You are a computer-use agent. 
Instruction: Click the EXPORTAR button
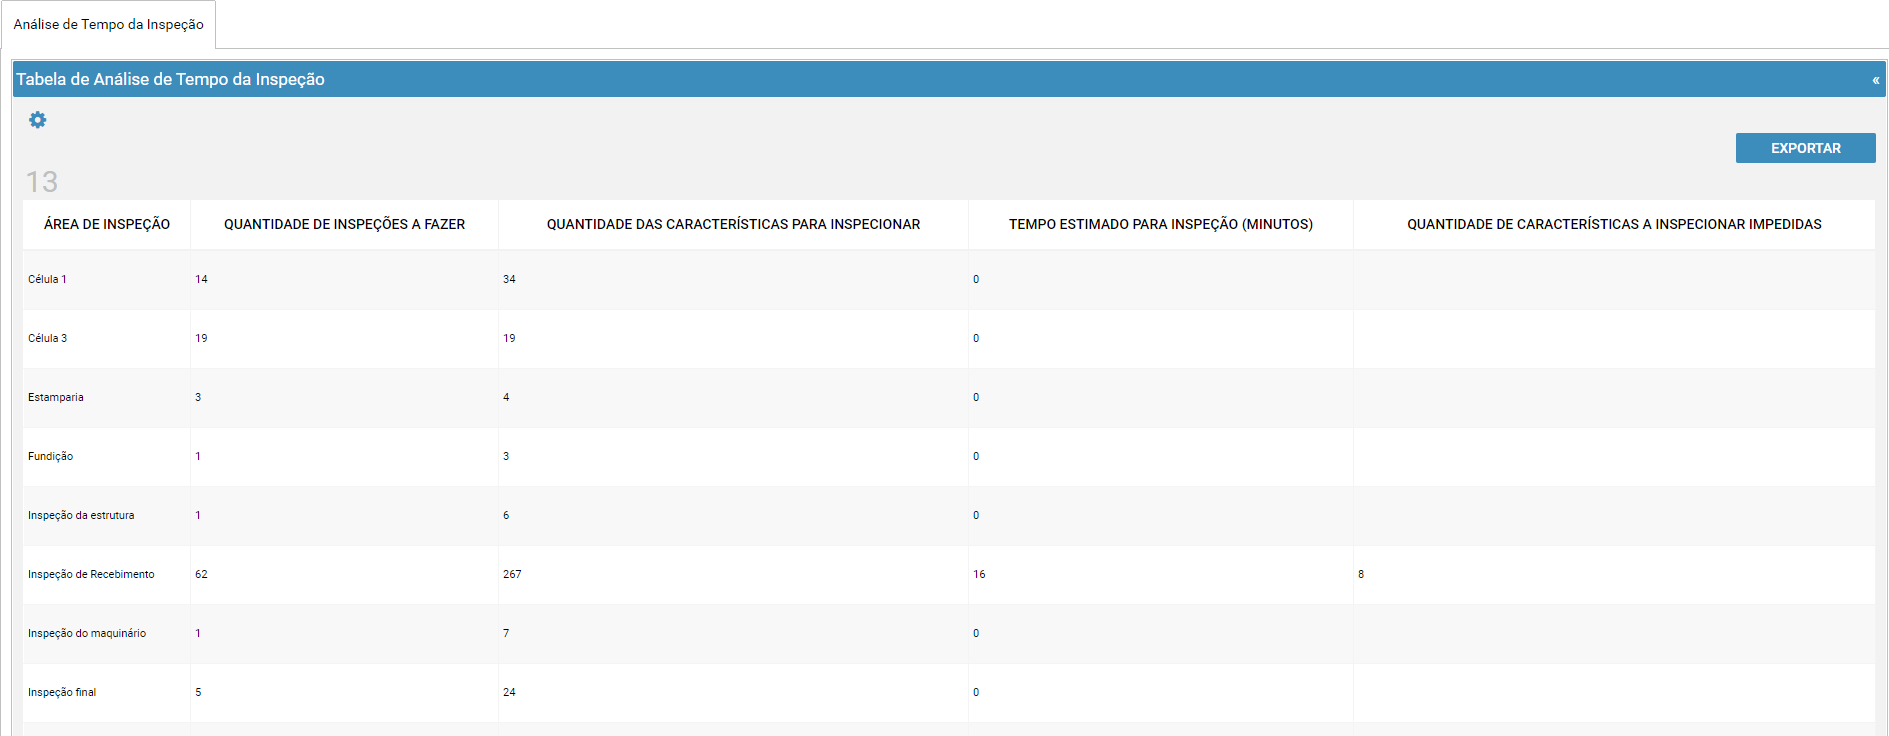1805,148
